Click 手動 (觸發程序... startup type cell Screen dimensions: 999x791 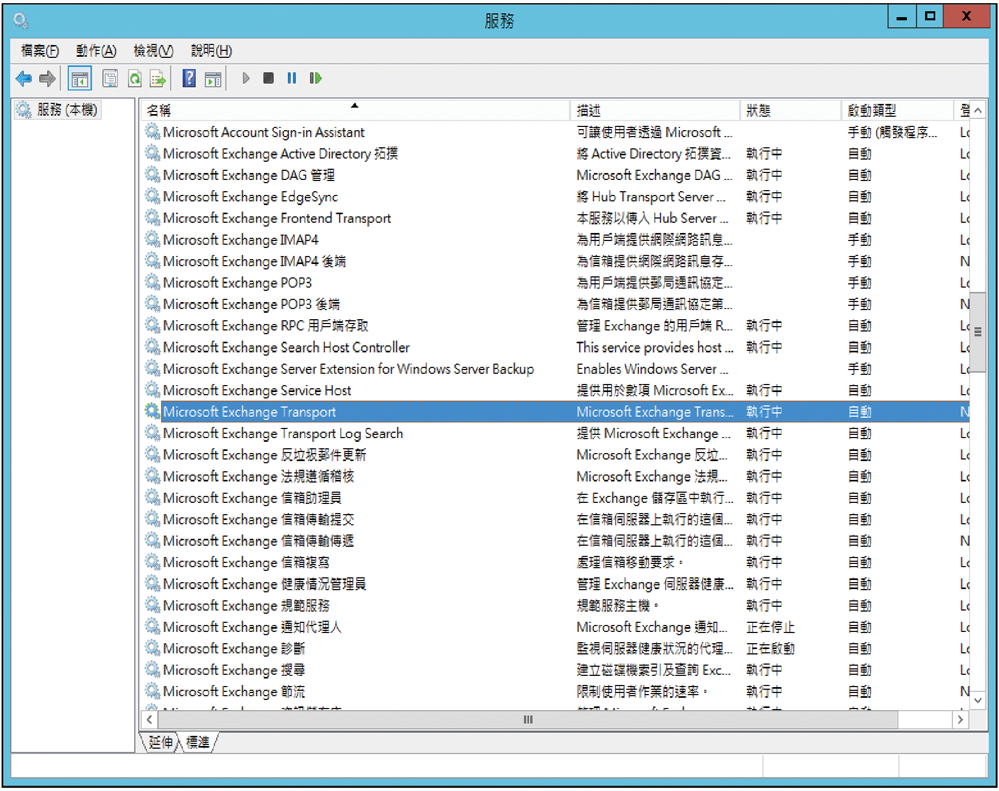click(892, 132)
